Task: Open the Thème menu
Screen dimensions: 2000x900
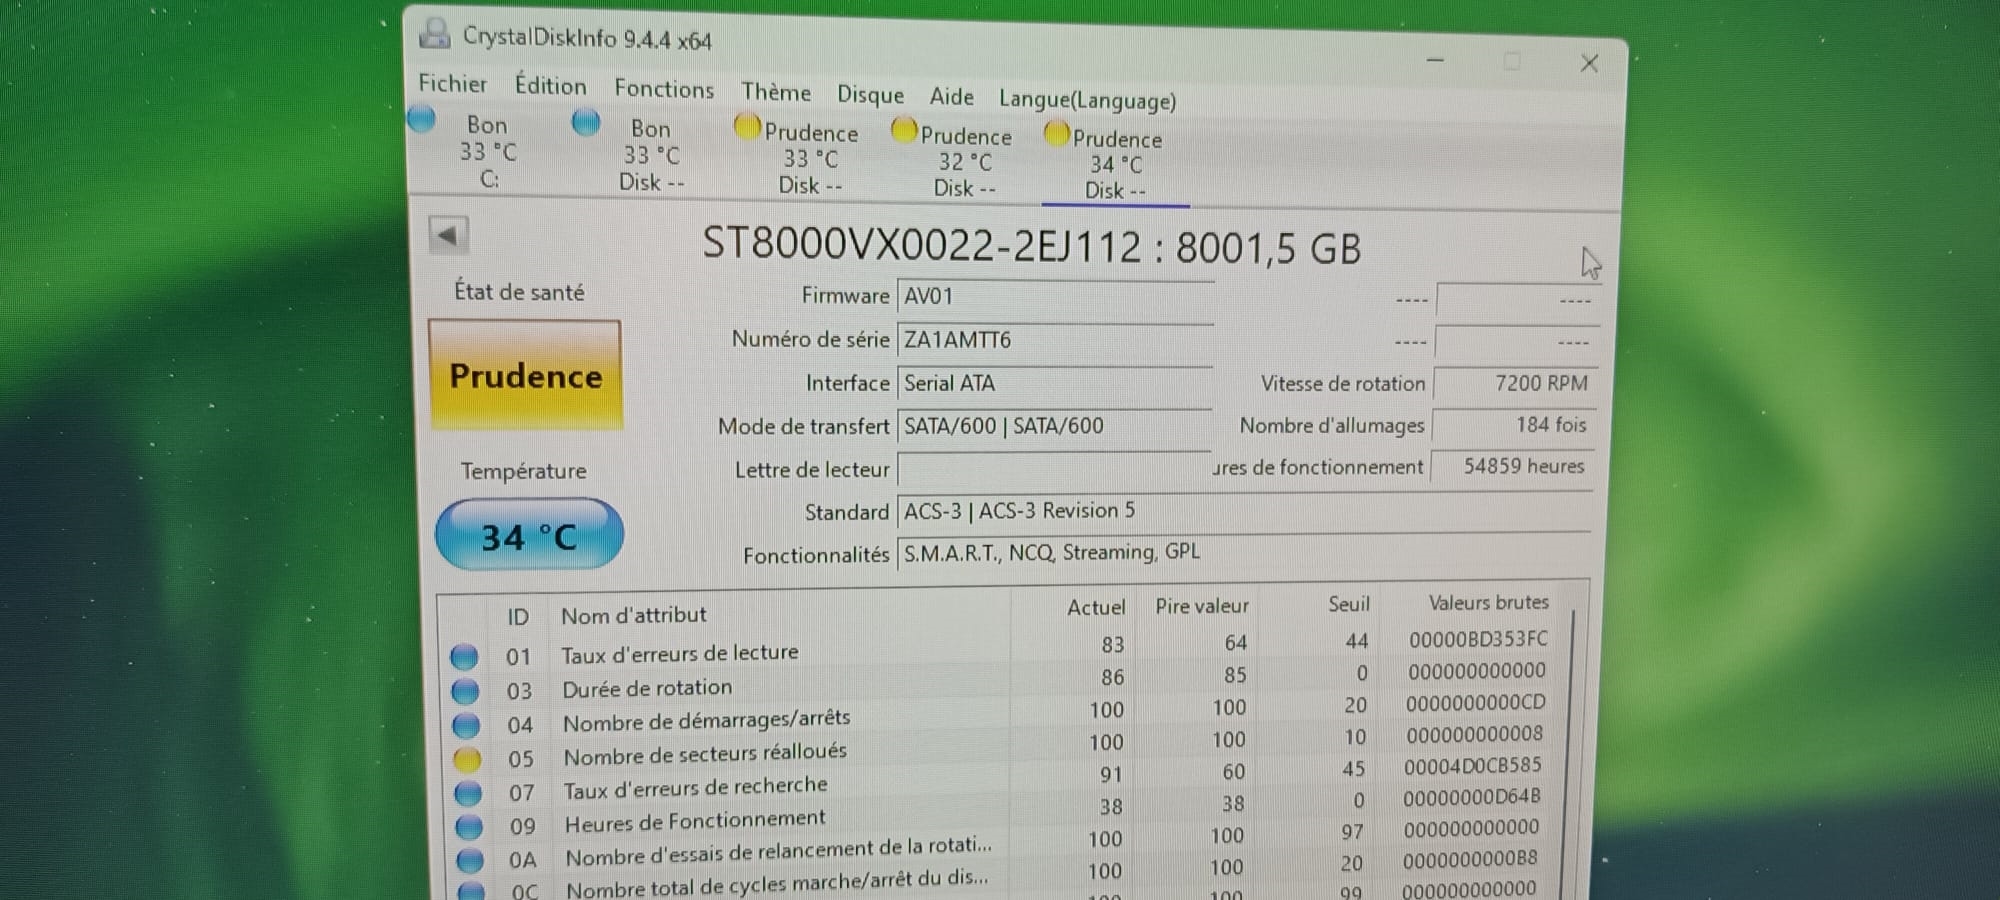Action: click(x=775, y=92)
